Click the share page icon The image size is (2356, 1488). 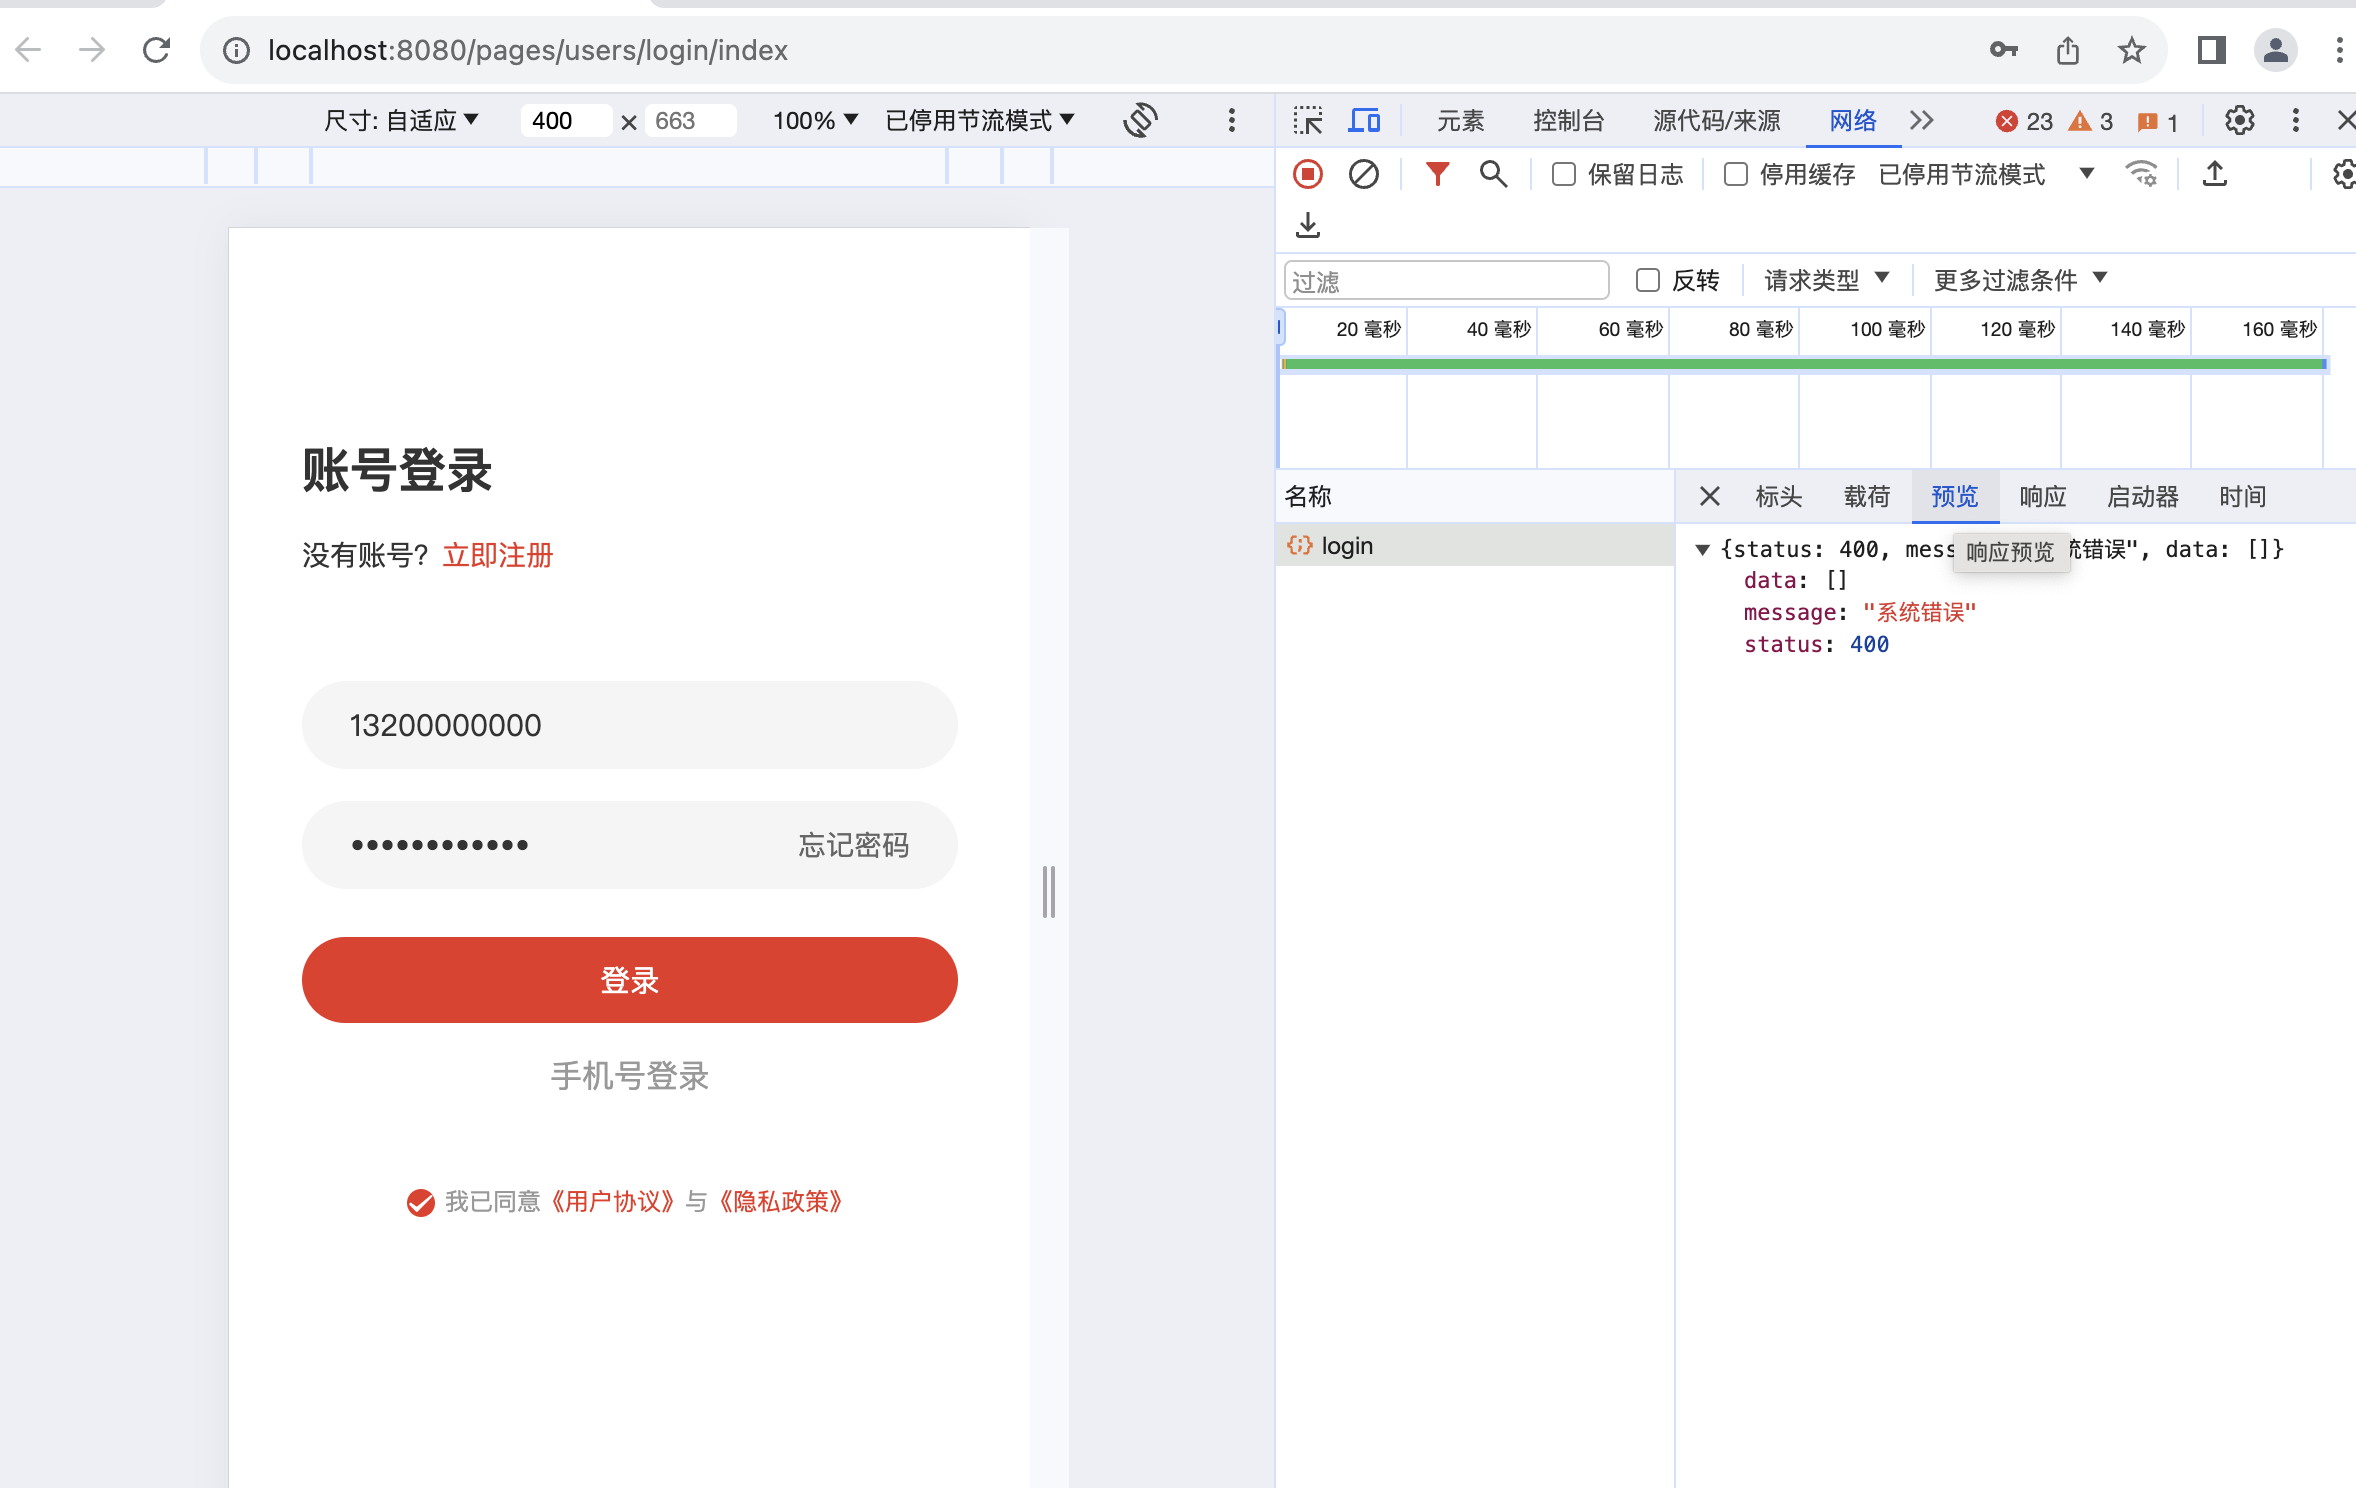[x=2068, y=50]
